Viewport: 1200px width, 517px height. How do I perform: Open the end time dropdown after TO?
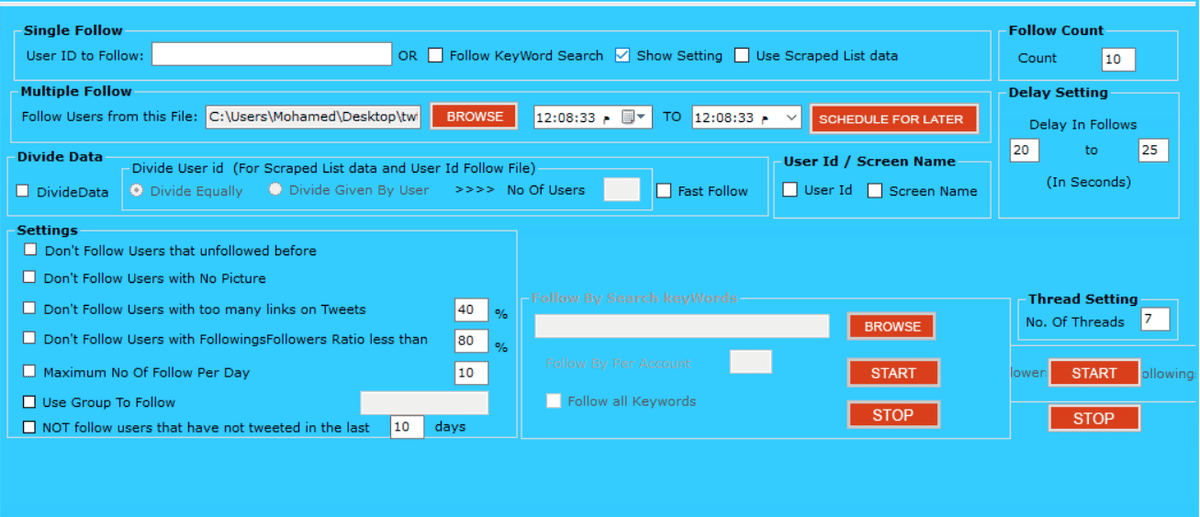[x=792, y=118]
